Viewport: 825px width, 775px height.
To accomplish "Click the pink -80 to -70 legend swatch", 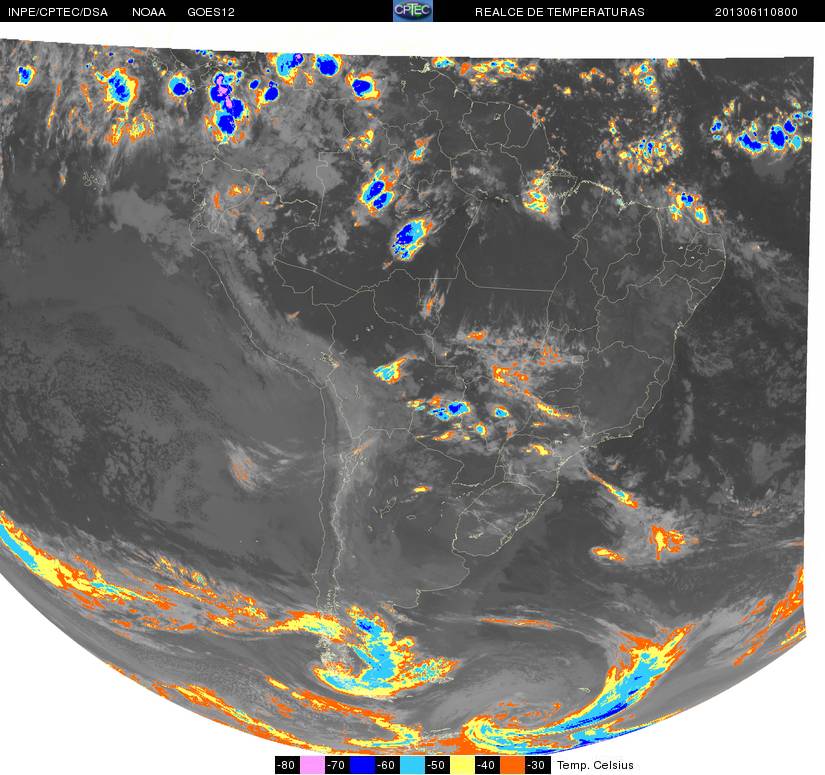I will coord(312,765).
